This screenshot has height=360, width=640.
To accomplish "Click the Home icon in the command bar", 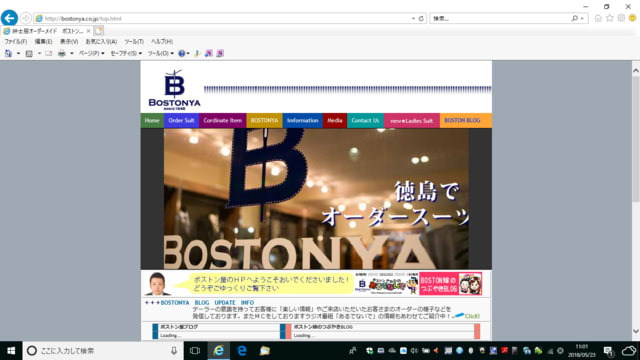I will pos(8,53).
